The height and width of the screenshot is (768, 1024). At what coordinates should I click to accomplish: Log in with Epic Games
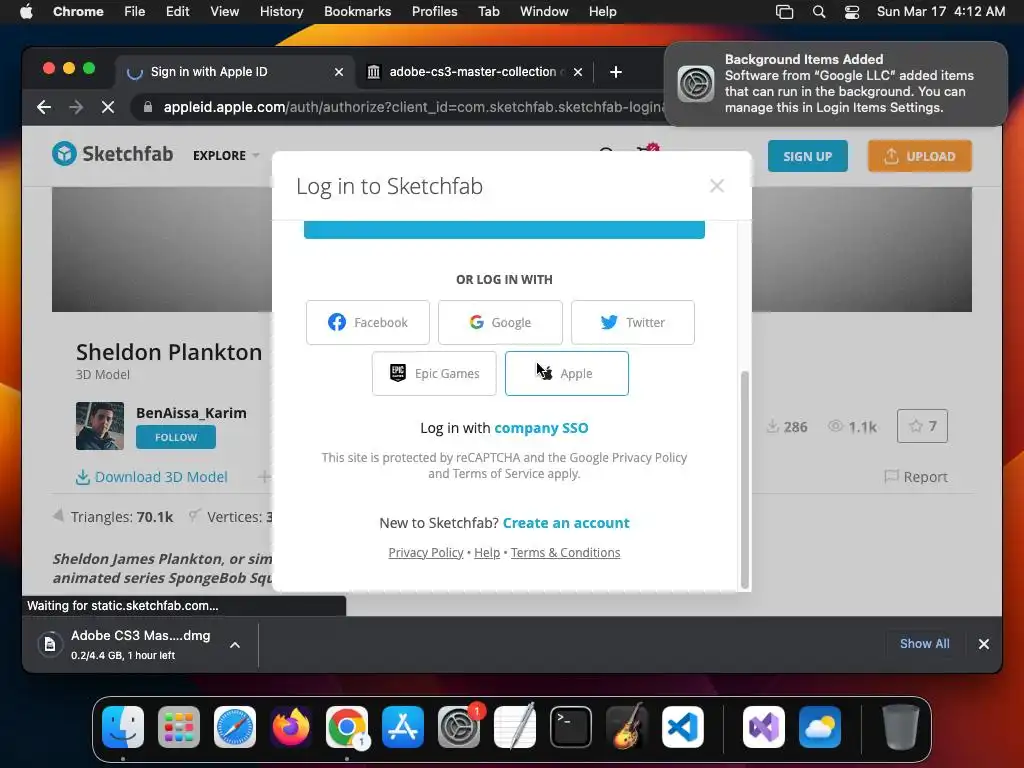[434, 374]
